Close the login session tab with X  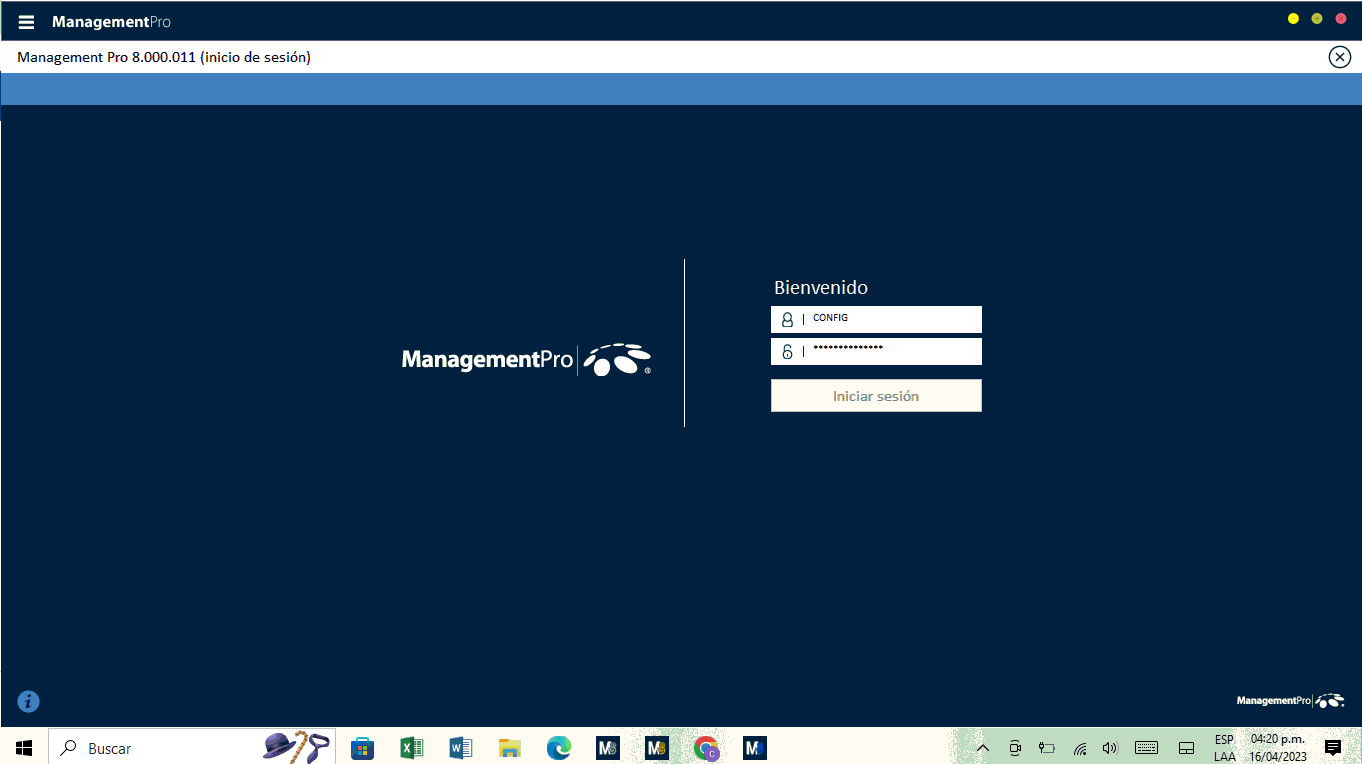point(1339,57)
